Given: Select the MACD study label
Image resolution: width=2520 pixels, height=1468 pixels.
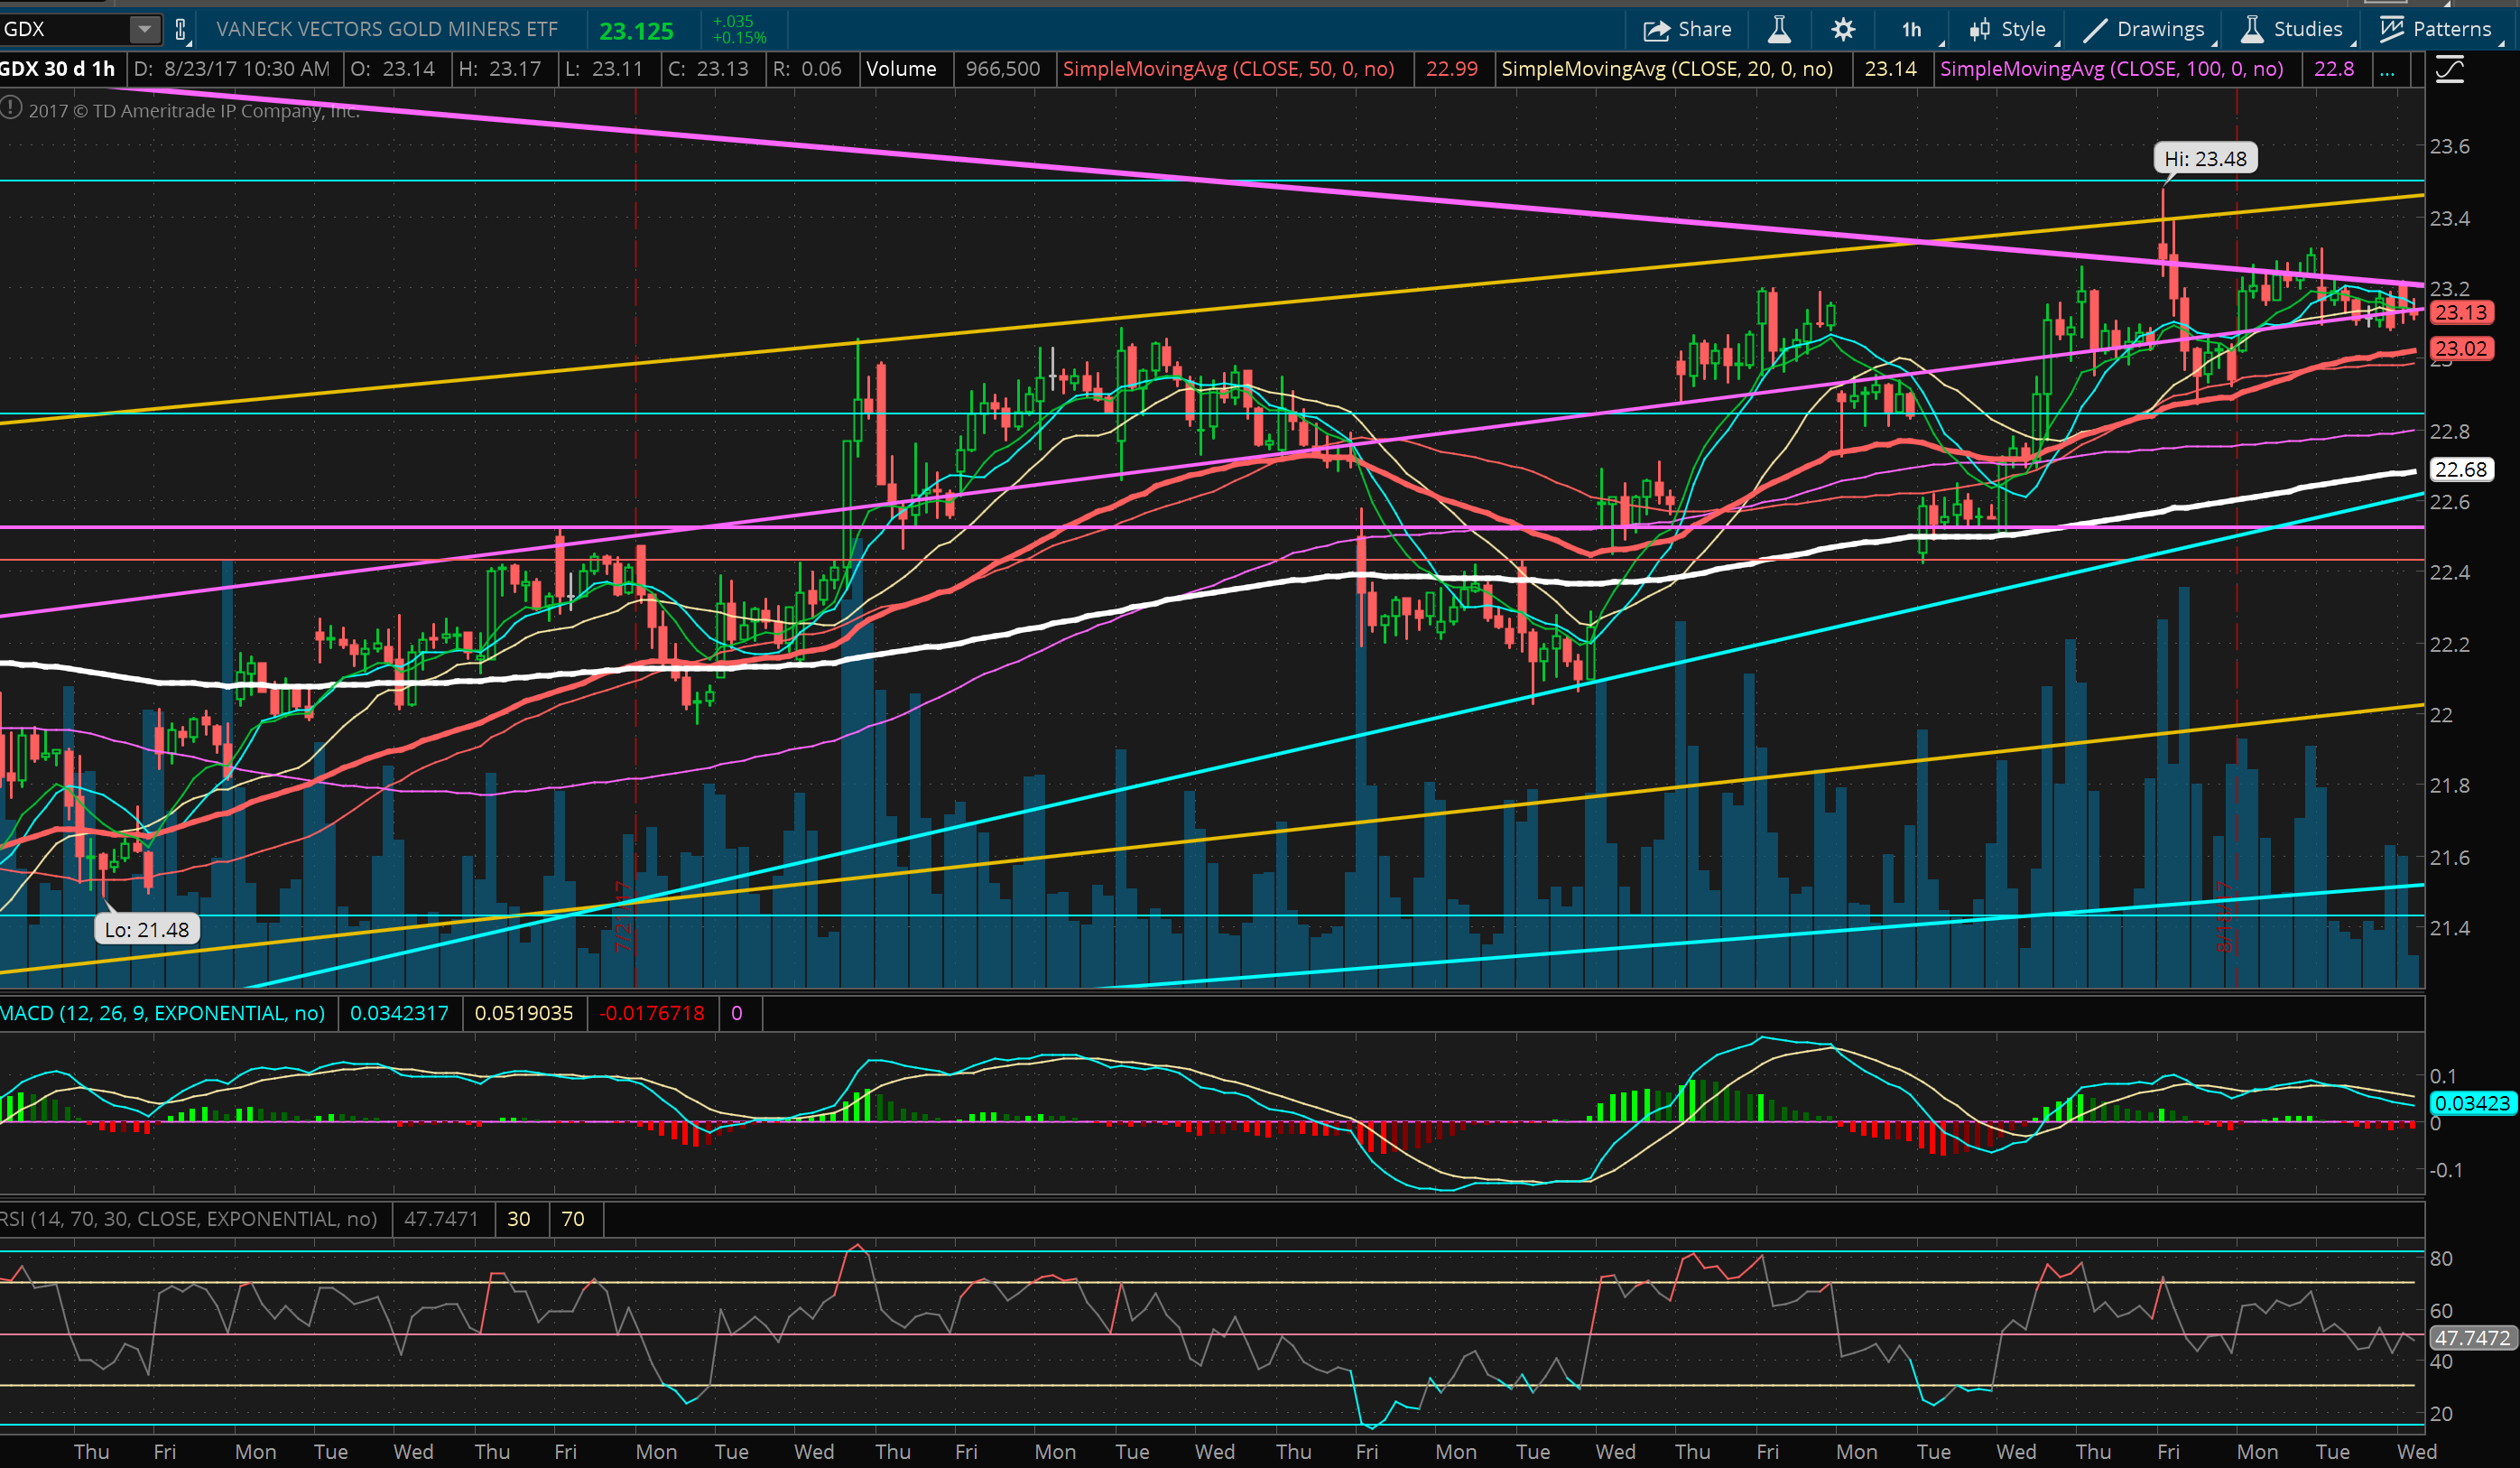Looking at the screenshot, I should point(163,1013).
